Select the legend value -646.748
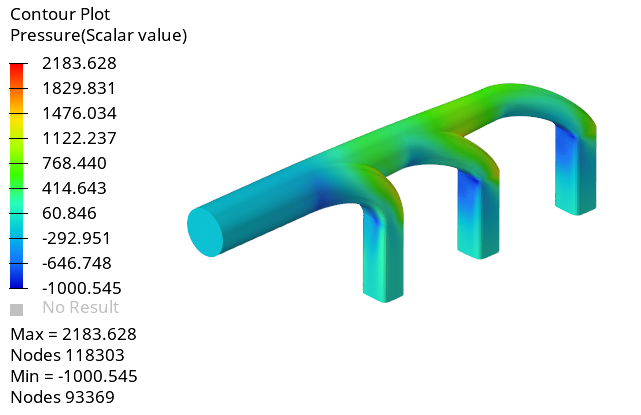641x415 pixels. (76, 263)
